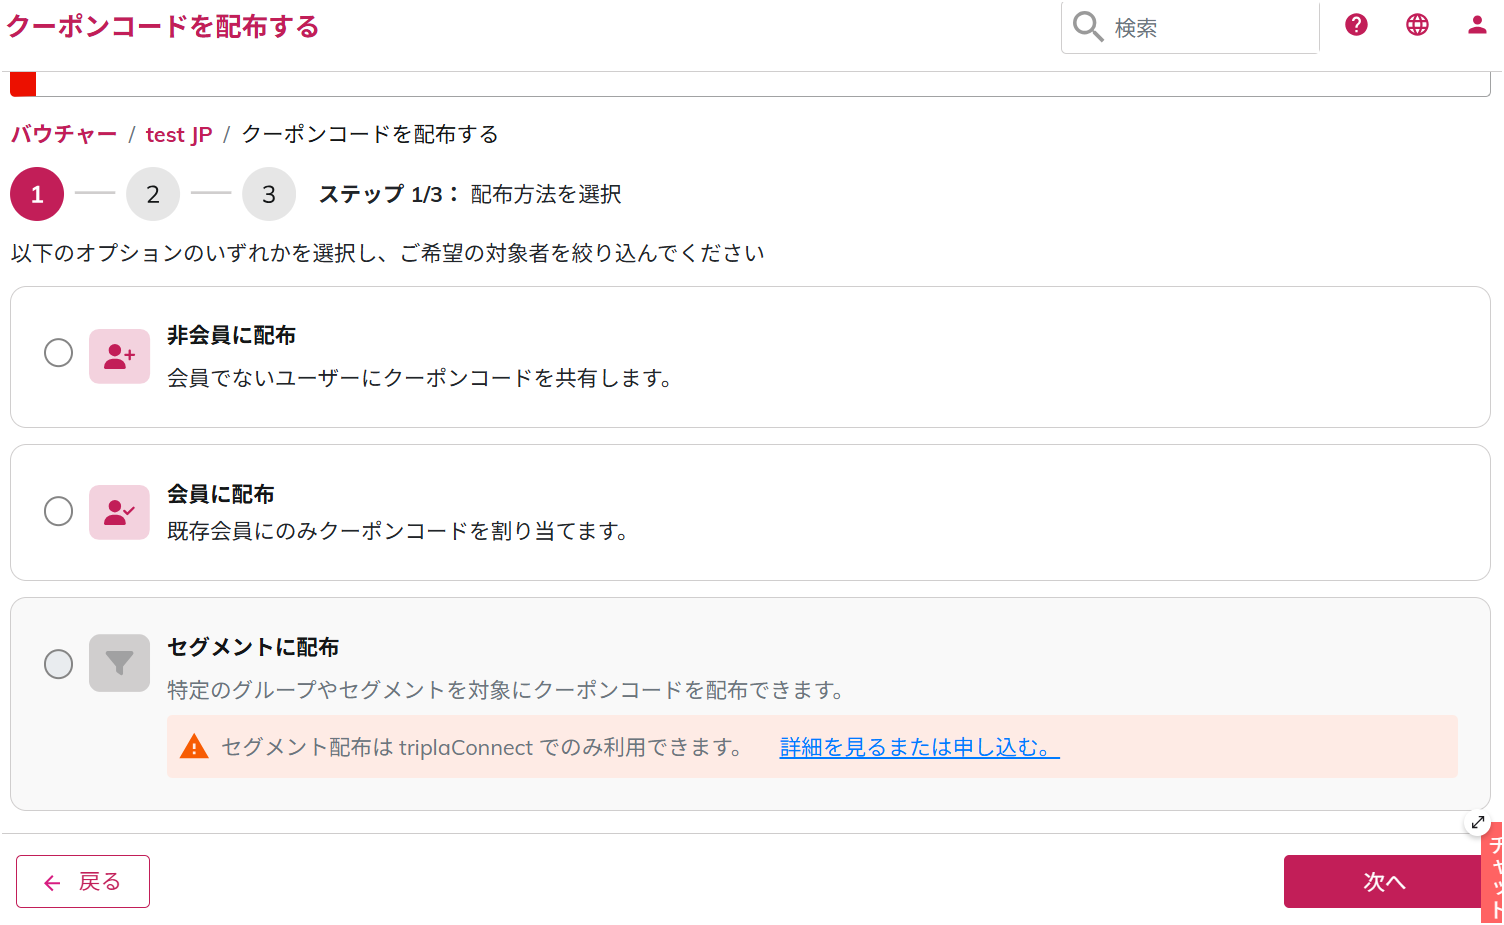Go to step 2 in the stepper
This screenshot has height=925, width=1504.
tap(153, 194)
